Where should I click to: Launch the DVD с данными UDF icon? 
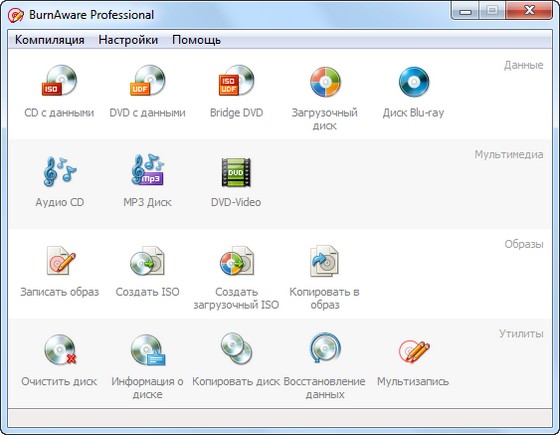pyautogui.click(x=148, y=80)
